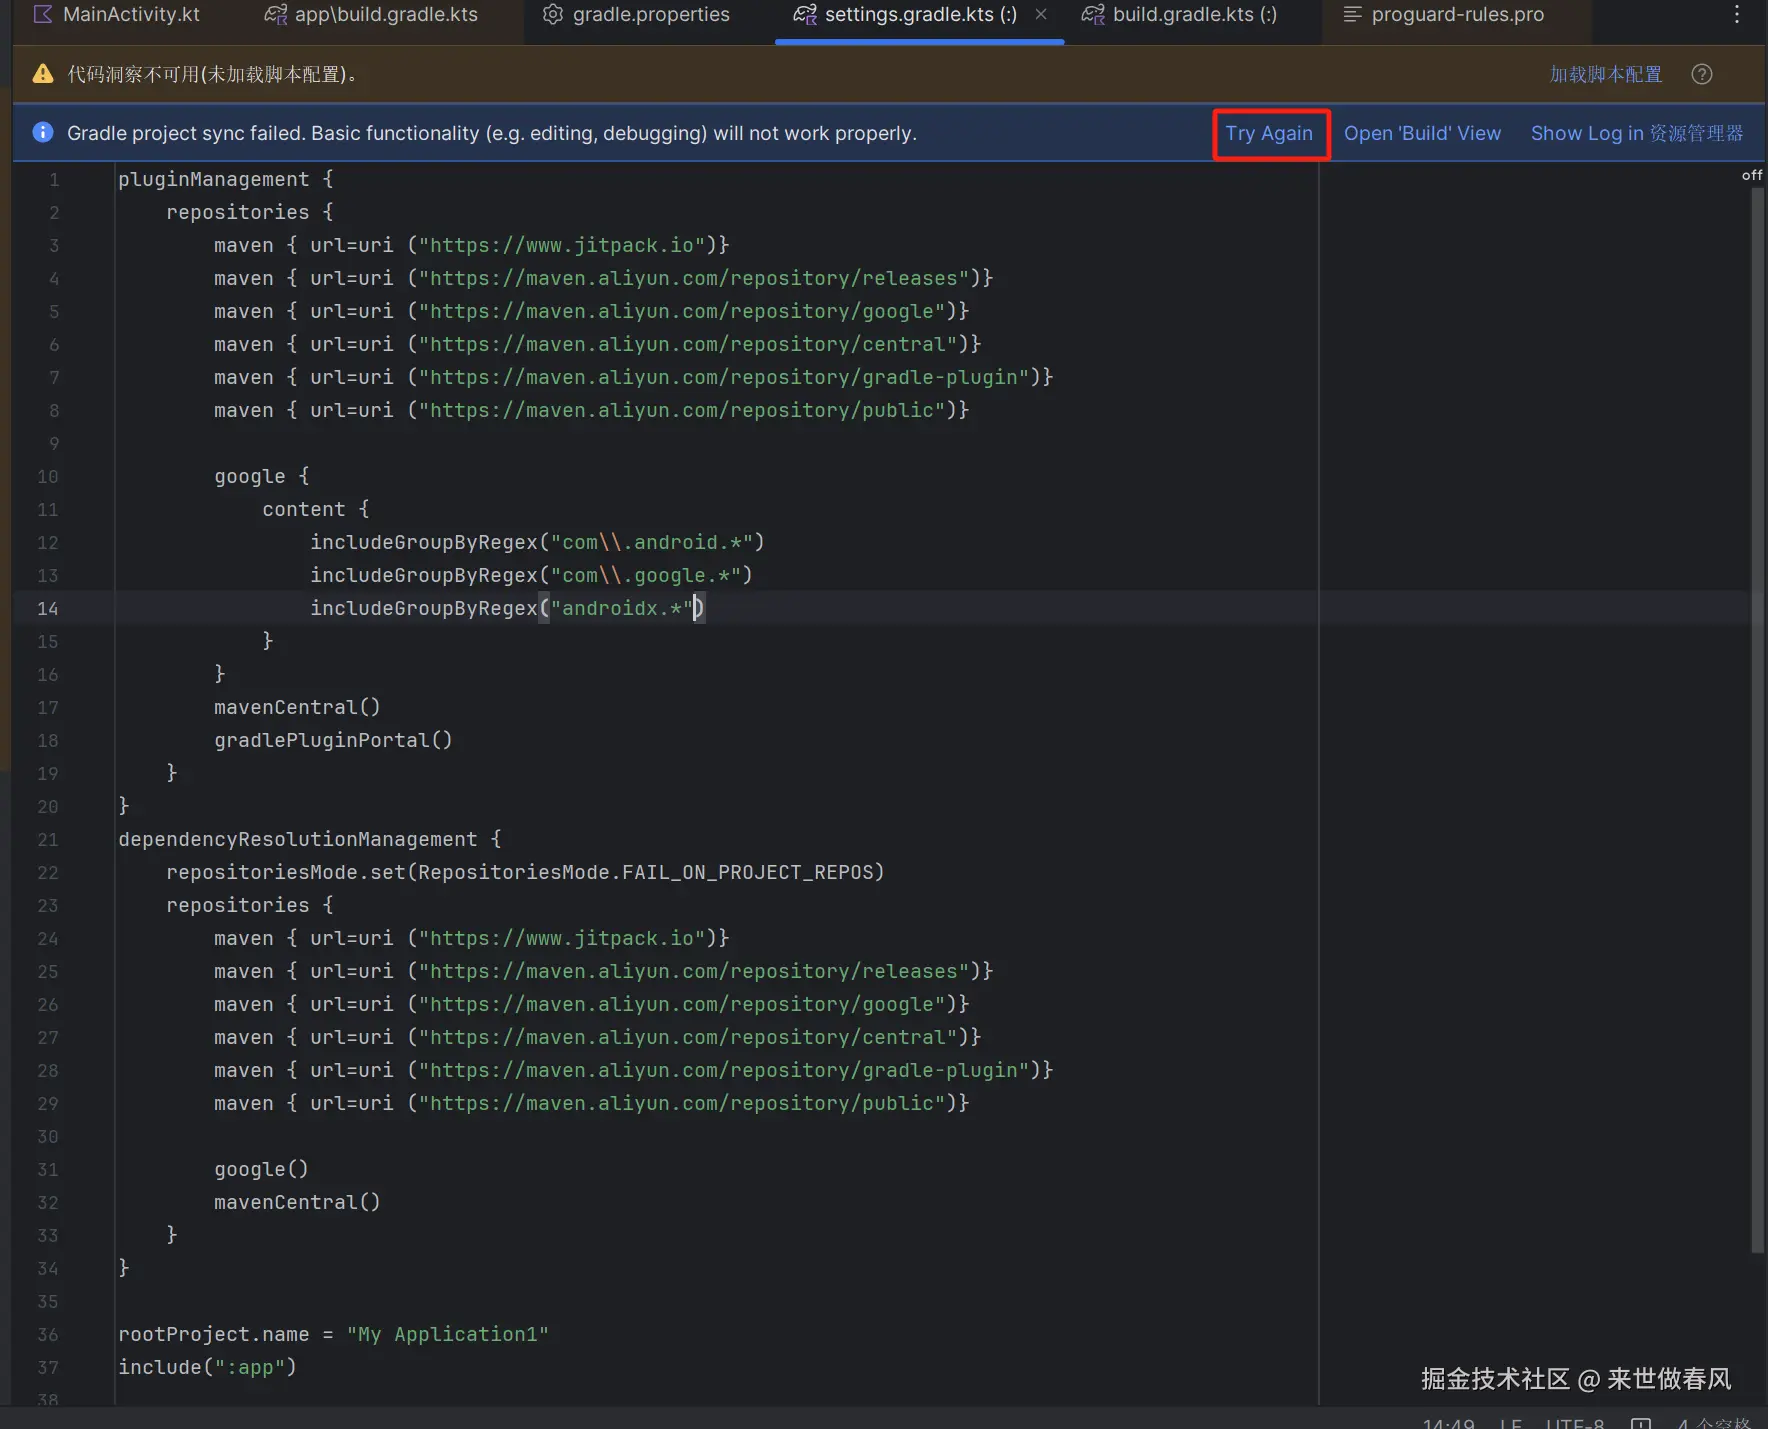Image resolution: width=1768 pixels, height=1429 pixels.
Task: Click 'mavenCentral()' on line 32
Action: [x=298, y=1202]
